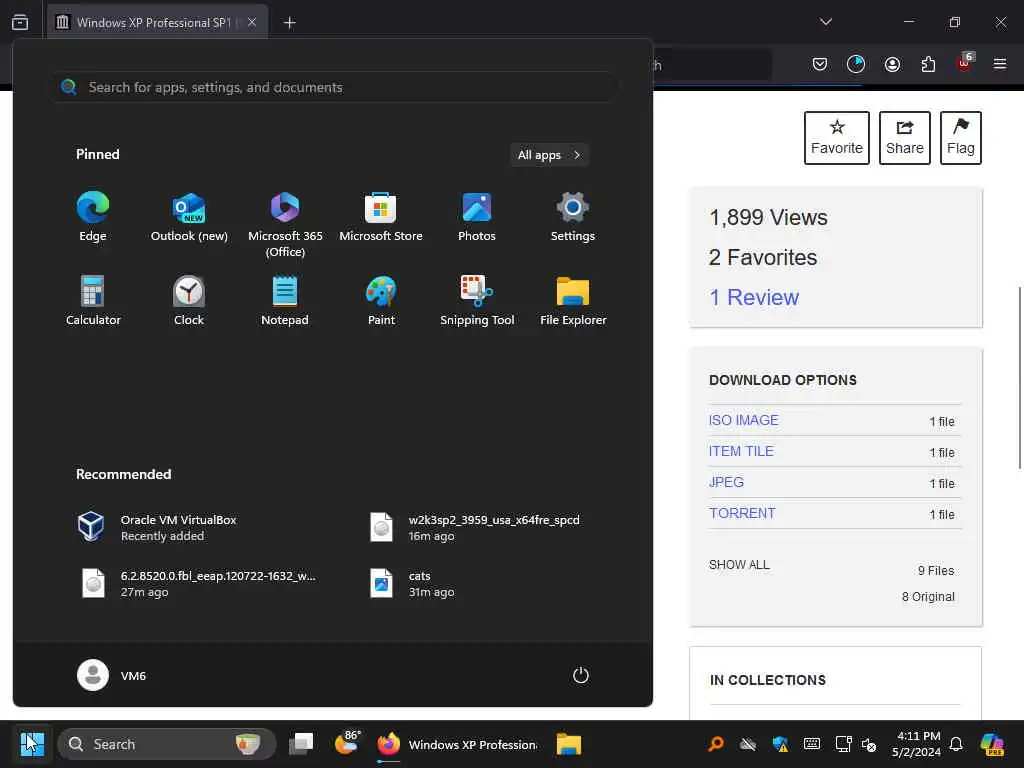Image resolution: width=1024 pixels, height=768 pixels.
Task: Launch Snipping Tool
Action: [477, 301]
